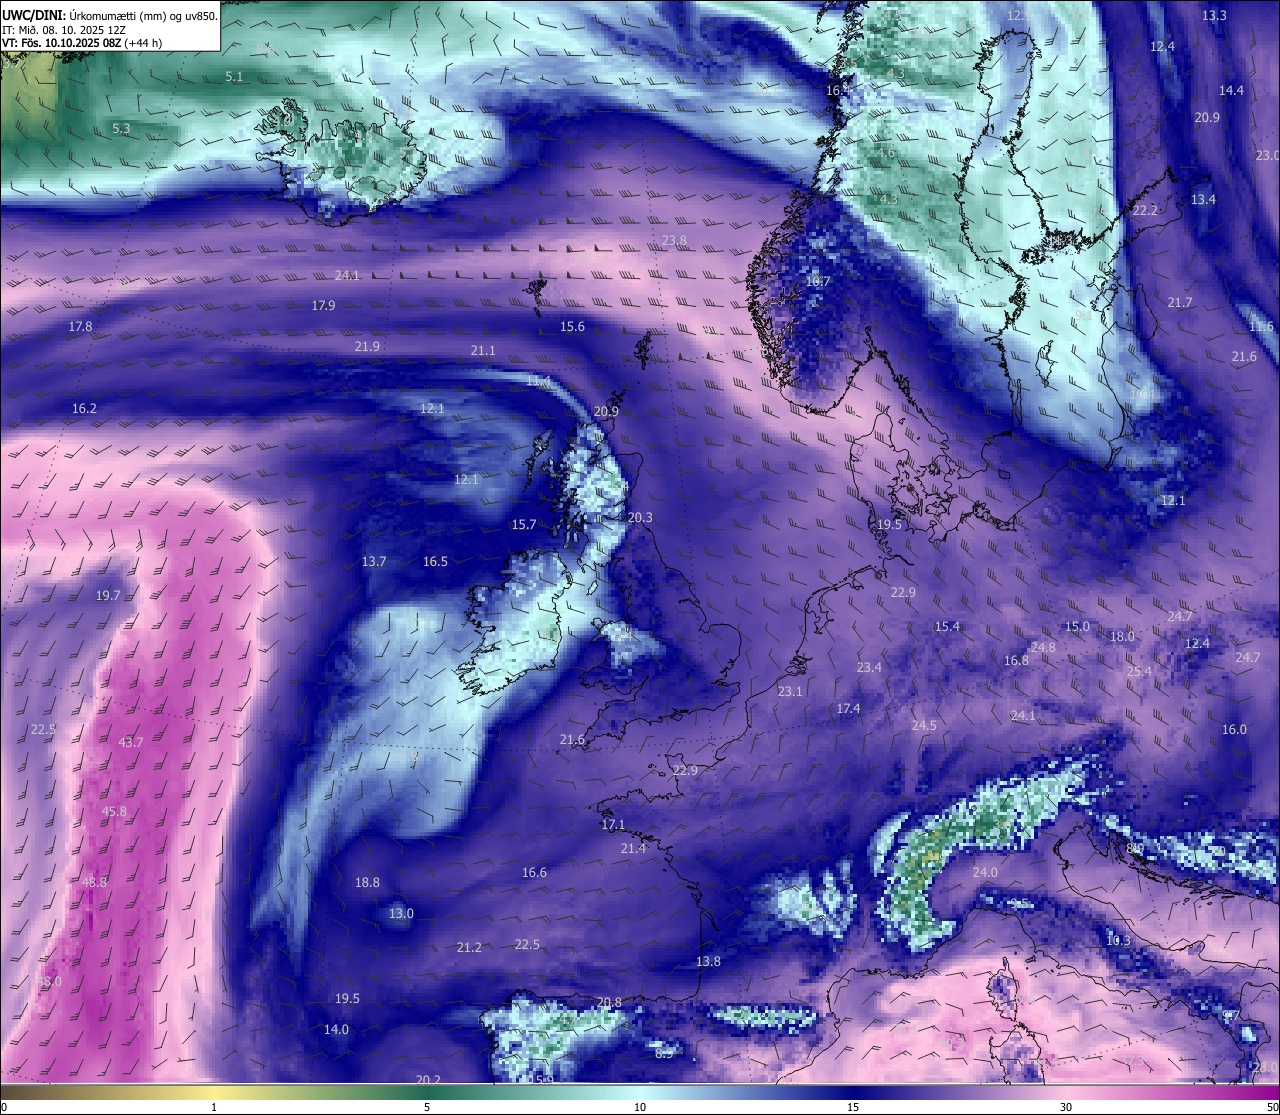Click the 20.8 value label
The height and width of the screenshot is (1115, 1280).
coord(609,1002)
